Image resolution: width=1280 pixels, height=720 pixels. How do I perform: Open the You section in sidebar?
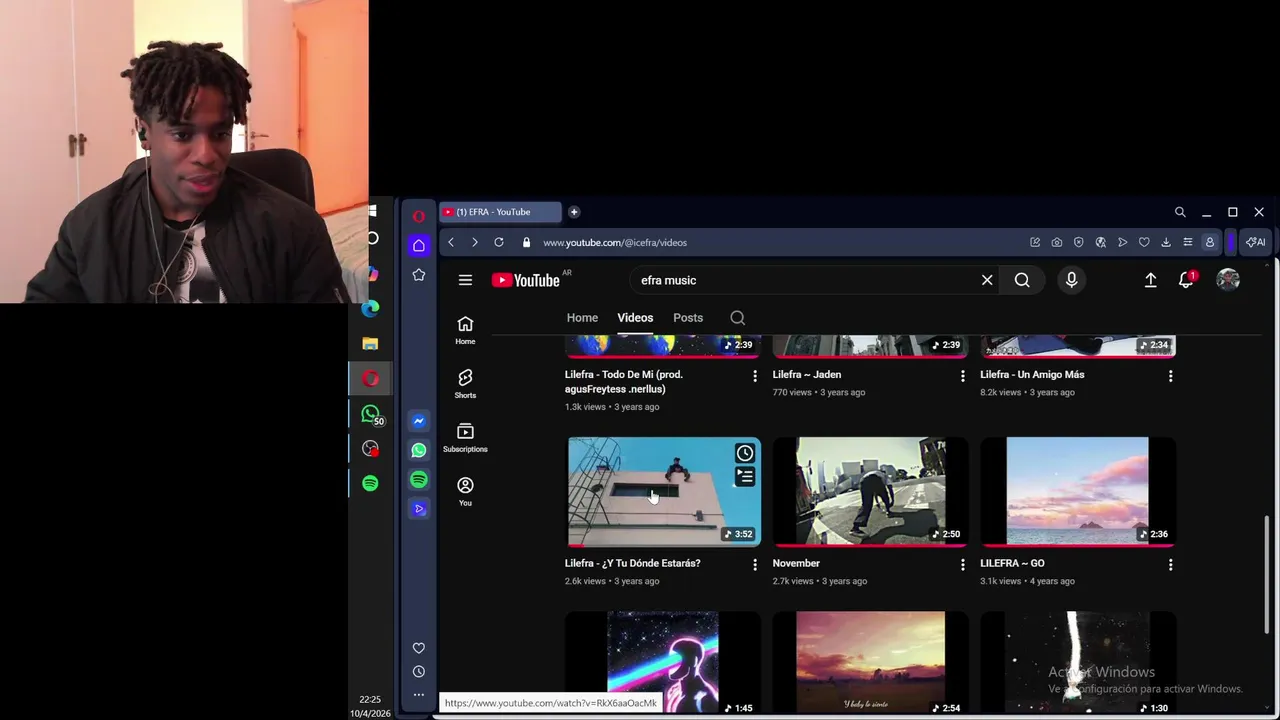(465, 491)
